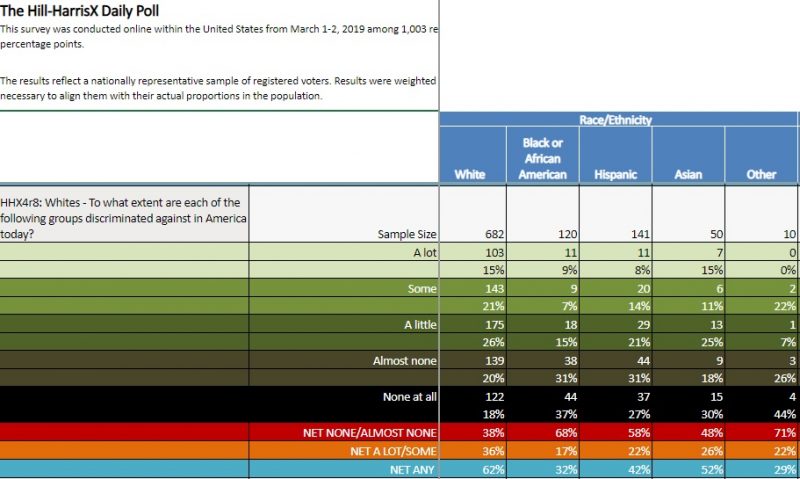Select Asian NET ANY value 52%
This screenshot has height=479, width=800.
pyautogui.click(x=712, y=470)
